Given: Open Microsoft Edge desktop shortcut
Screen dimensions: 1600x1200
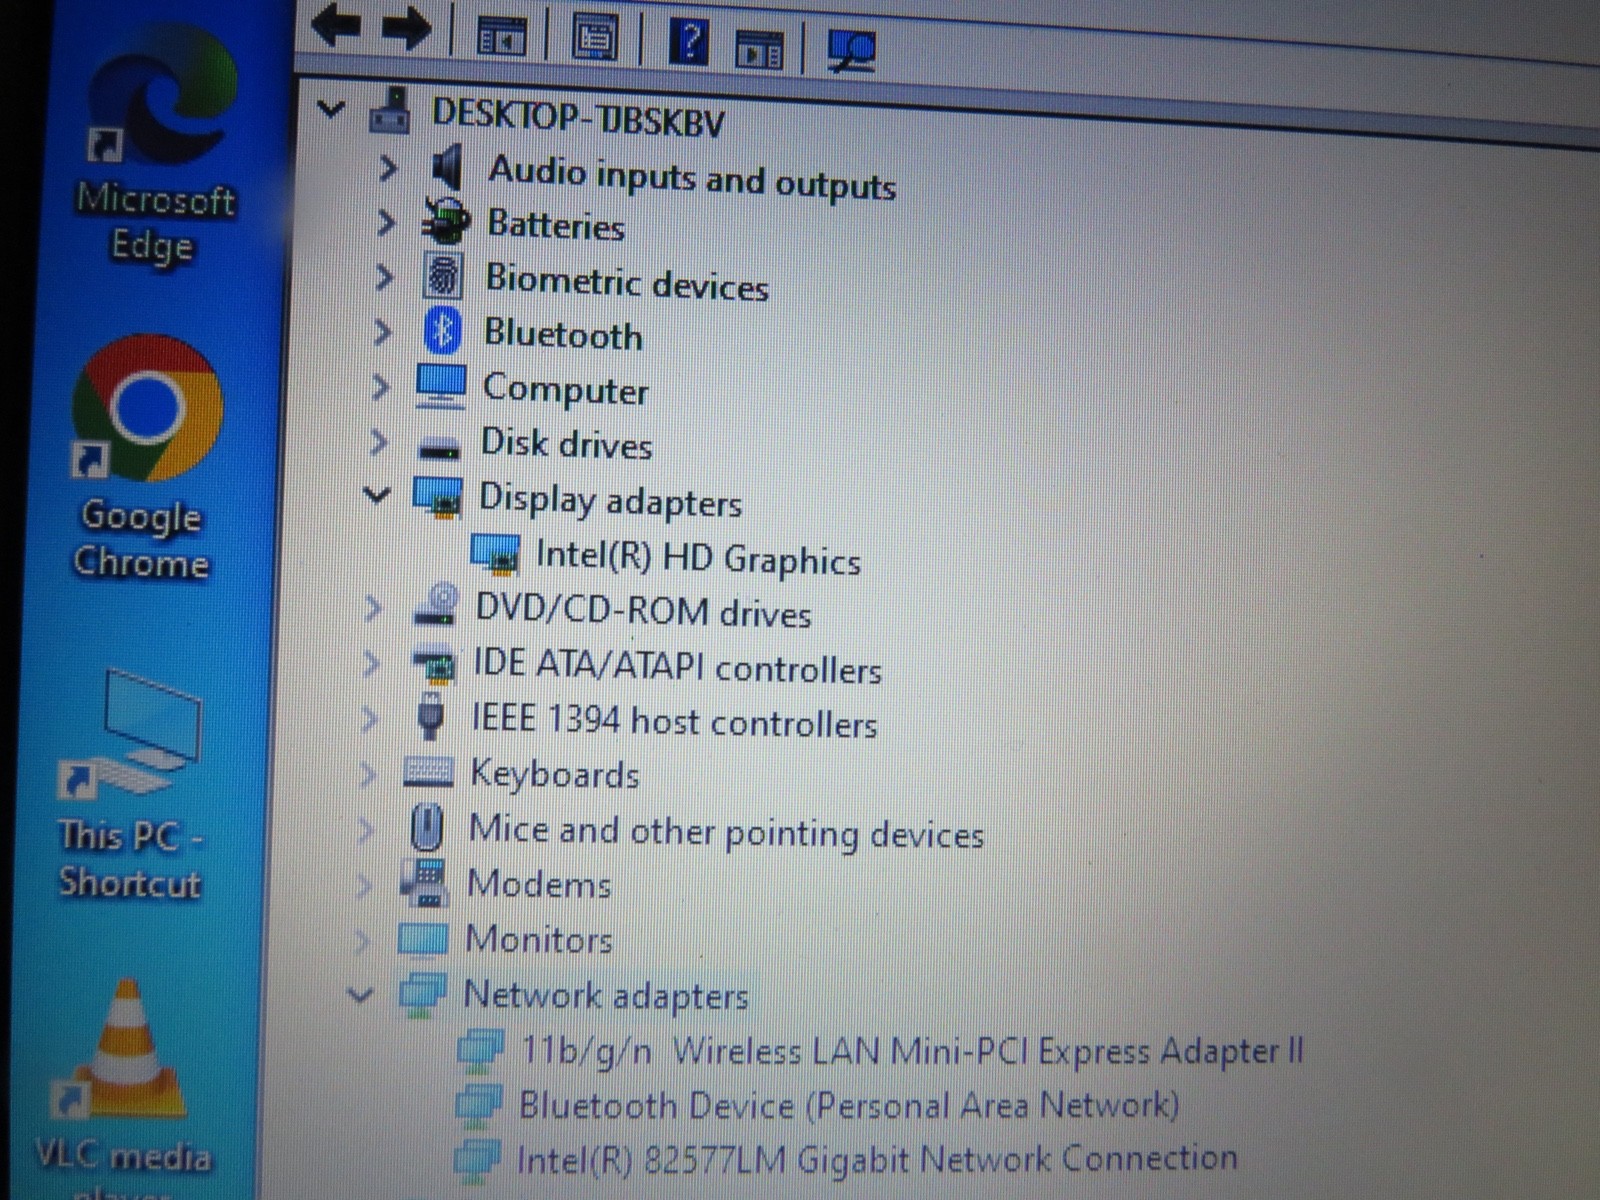Looking at the screenshot, I should (x=157, y=144).
